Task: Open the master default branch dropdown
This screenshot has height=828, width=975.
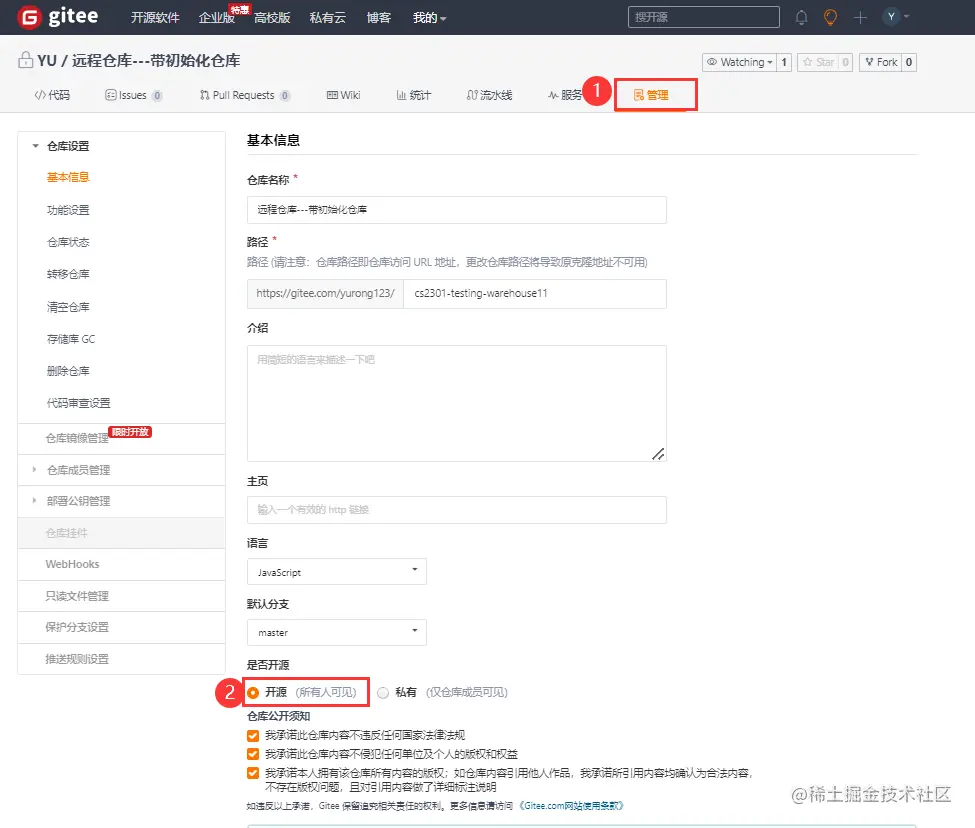Action: point(336,632)
